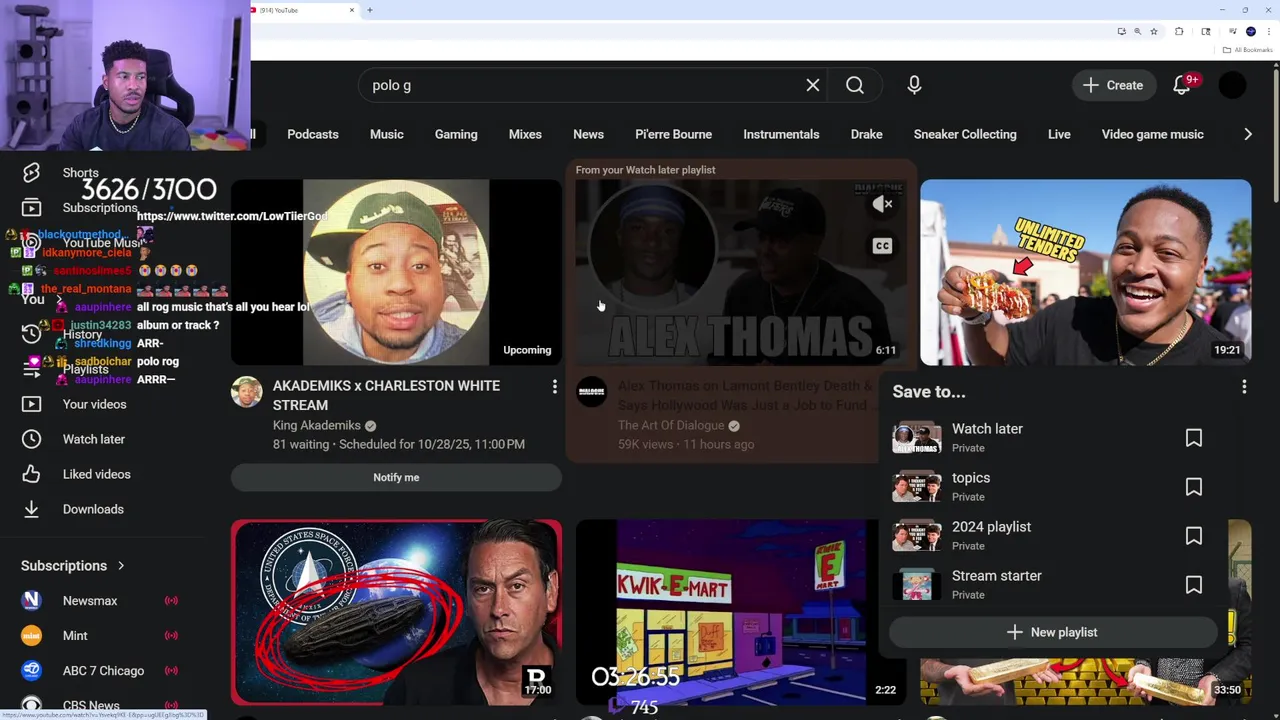Open Your videos in the sidebar
Viewport: 1280px width, 720px height.
(x=94, y=404)
